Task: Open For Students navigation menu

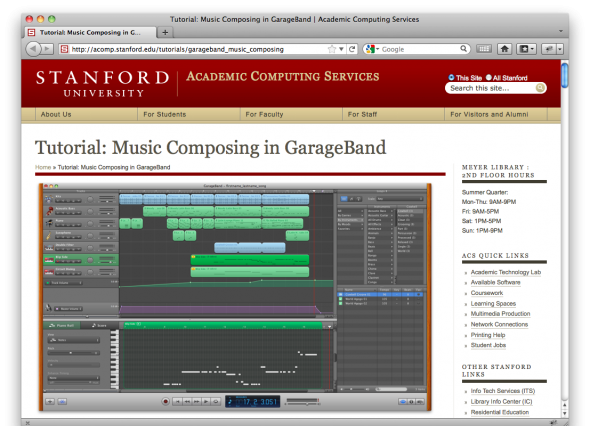Action: 165,114
